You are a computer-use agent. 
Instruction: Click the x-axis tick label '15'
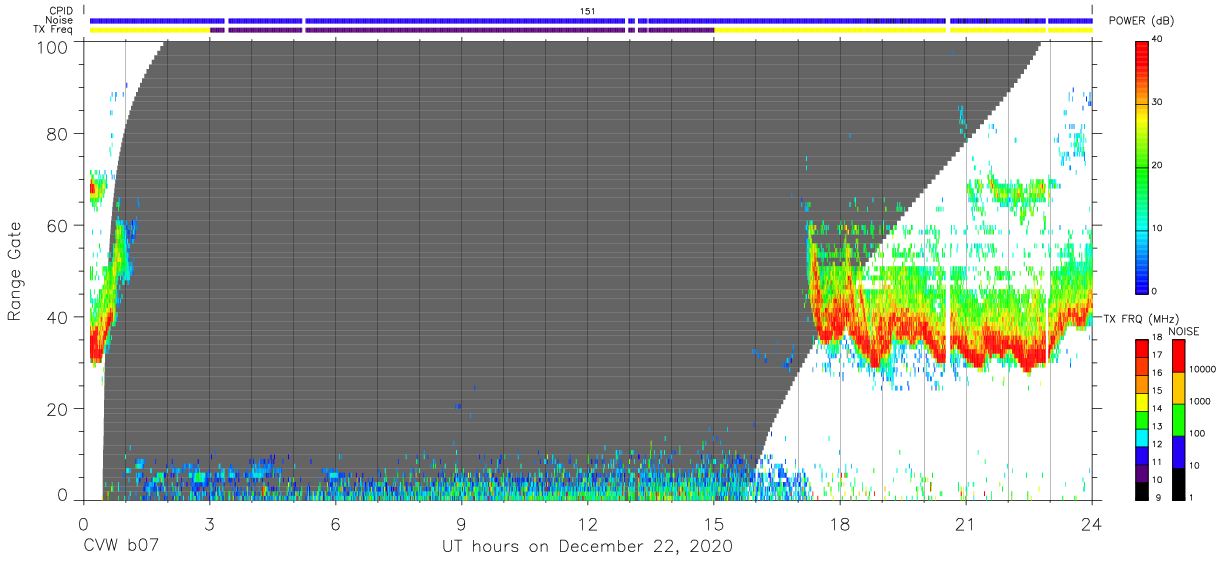(x=714, y=523)
